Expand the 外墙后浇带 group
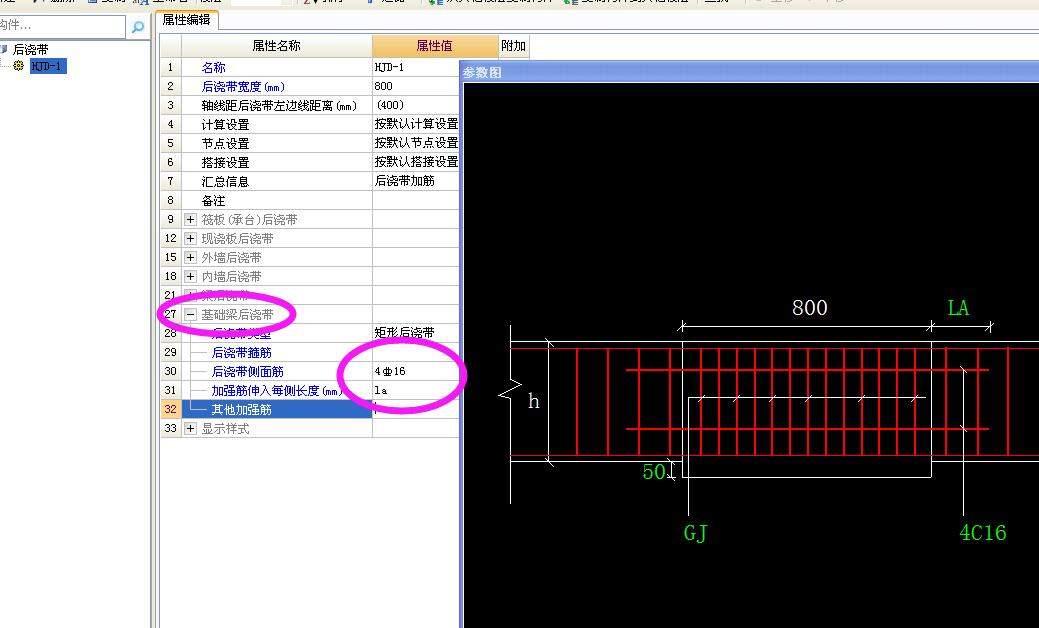1039x628 pixels. (190, 258)
